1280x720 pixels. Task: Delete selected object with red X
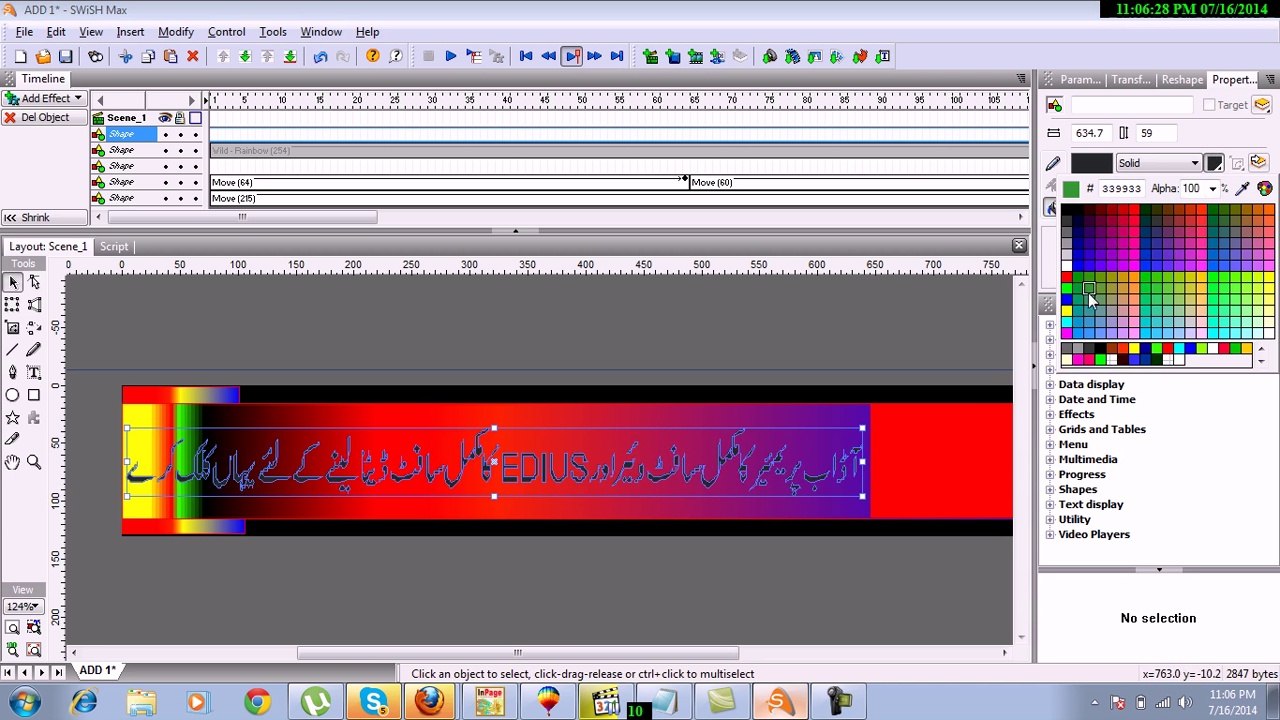coord(193,57)
